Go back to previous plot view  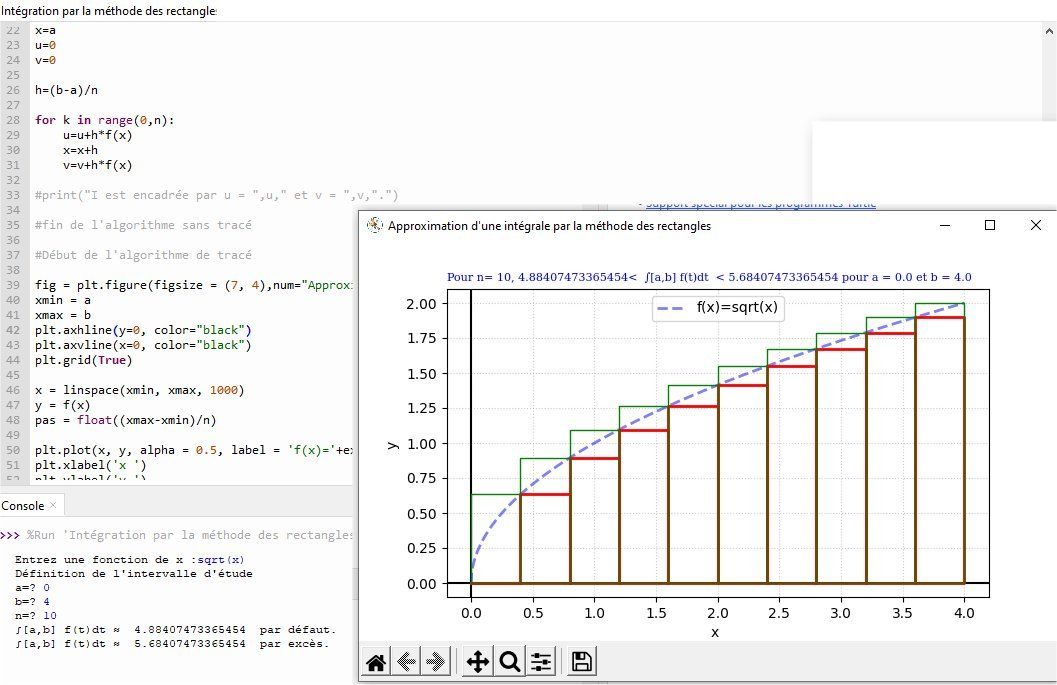coord(407,662)
